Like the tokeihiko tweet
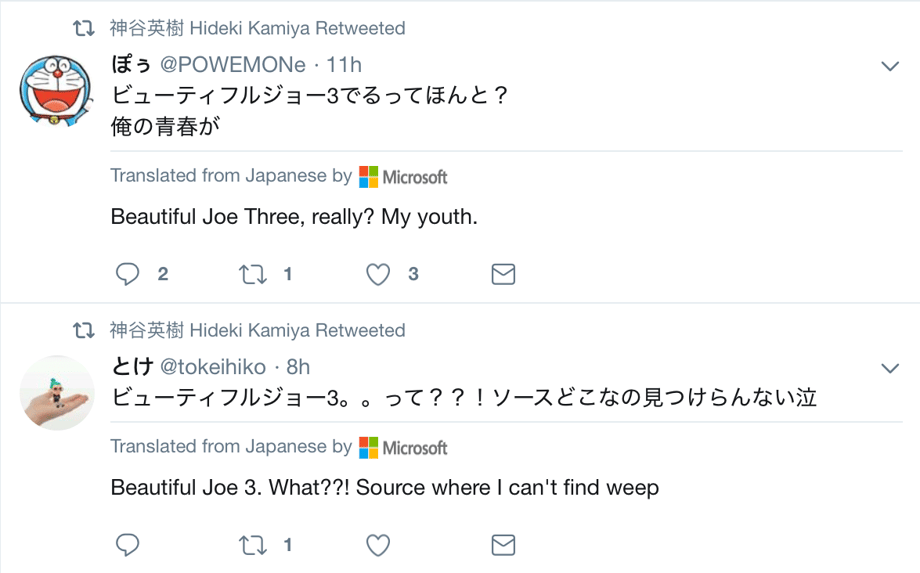 tap(378, 545)
